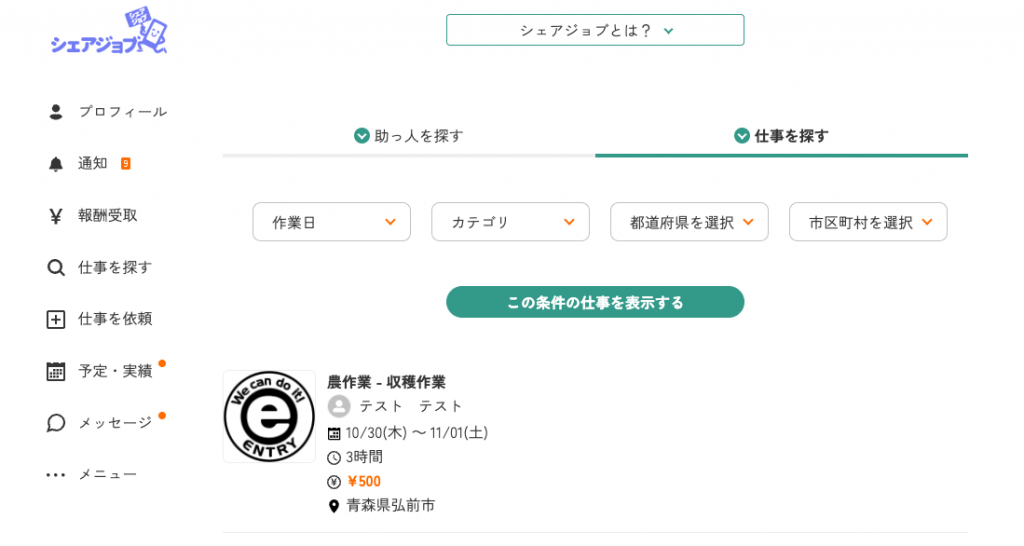This screenshot has width=1024, height=546.
Task: Click the 仕事を依頼 plus icon
Action: (x=56, y=320)
